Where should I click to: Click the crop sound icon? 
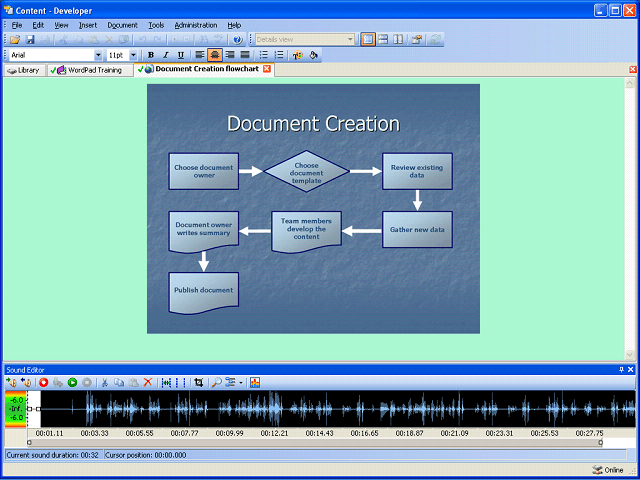[x=199, y=382]
